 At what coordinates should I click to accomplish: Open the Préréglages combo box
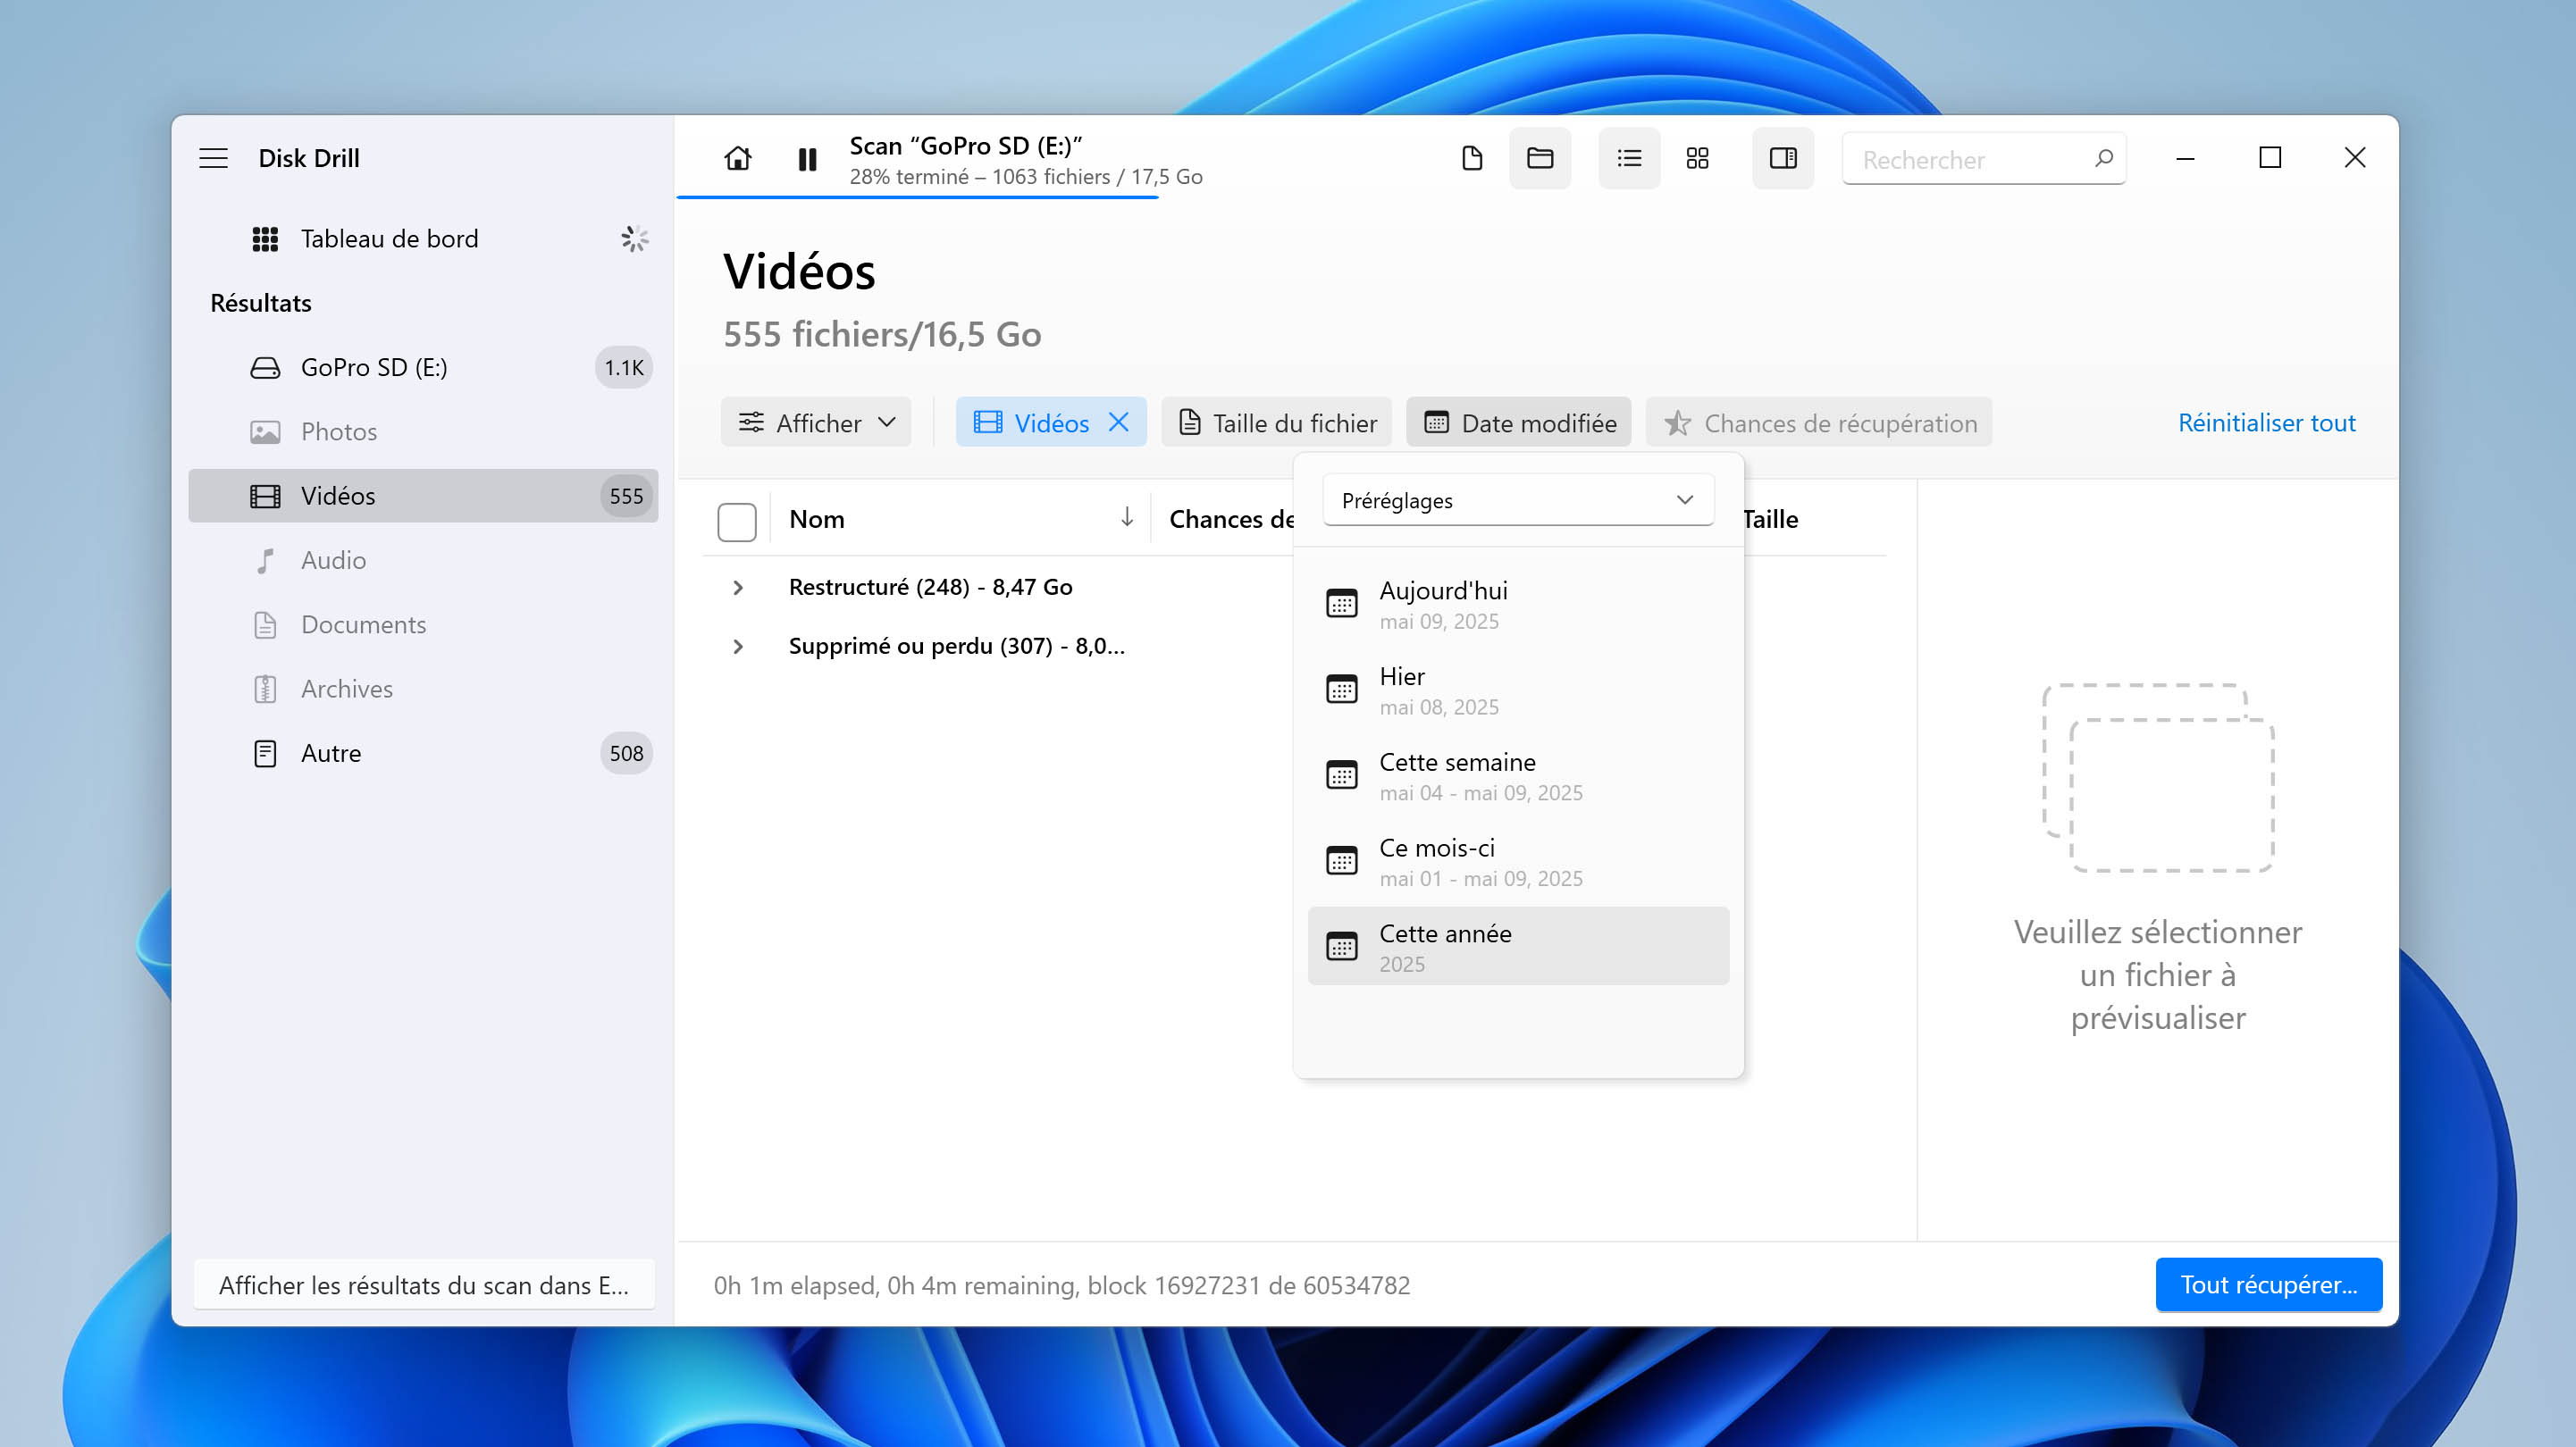point(1518,500)
